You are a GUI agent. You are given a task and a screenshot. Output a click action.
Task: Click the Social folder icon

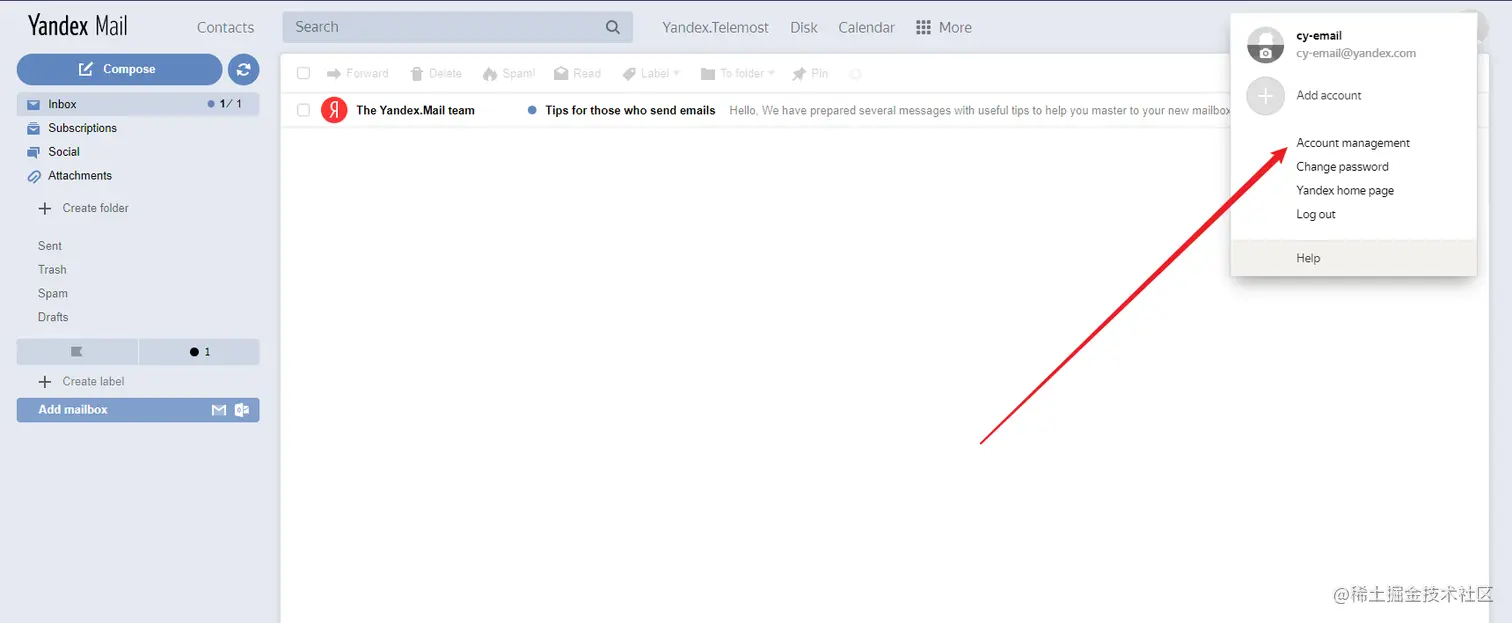coord(33,152)
